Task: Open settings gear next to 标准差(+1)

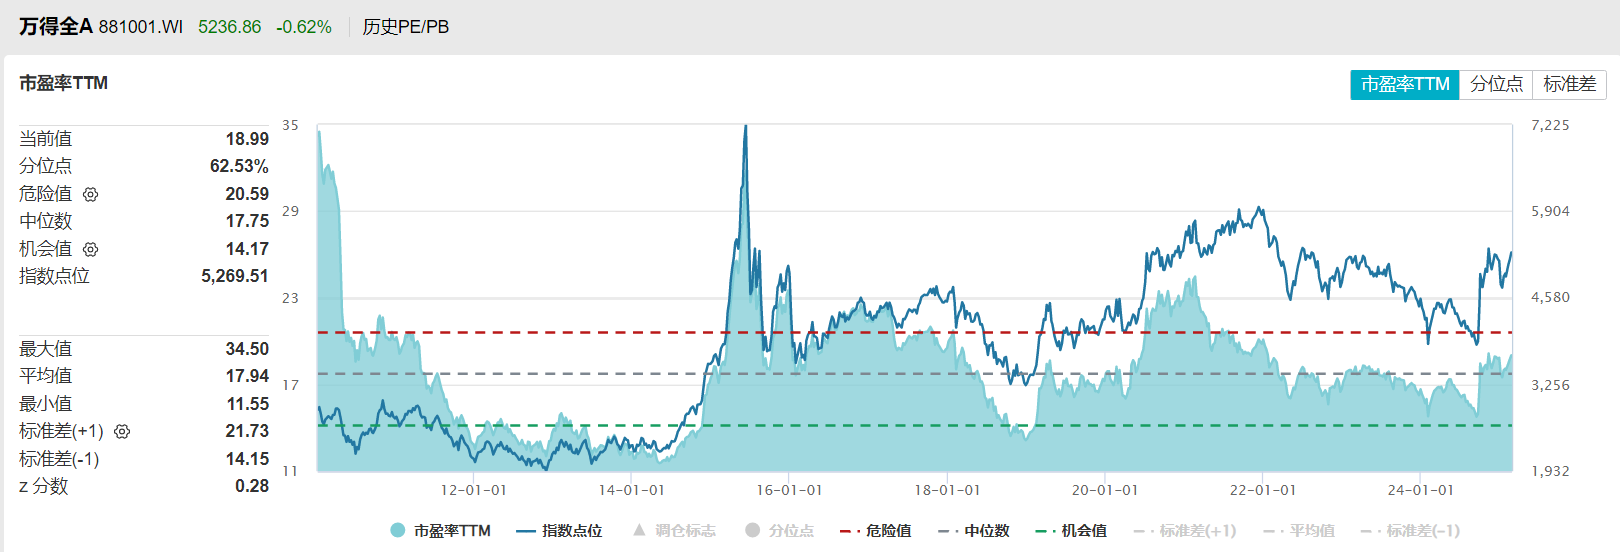Action: [x=122, y=432]
